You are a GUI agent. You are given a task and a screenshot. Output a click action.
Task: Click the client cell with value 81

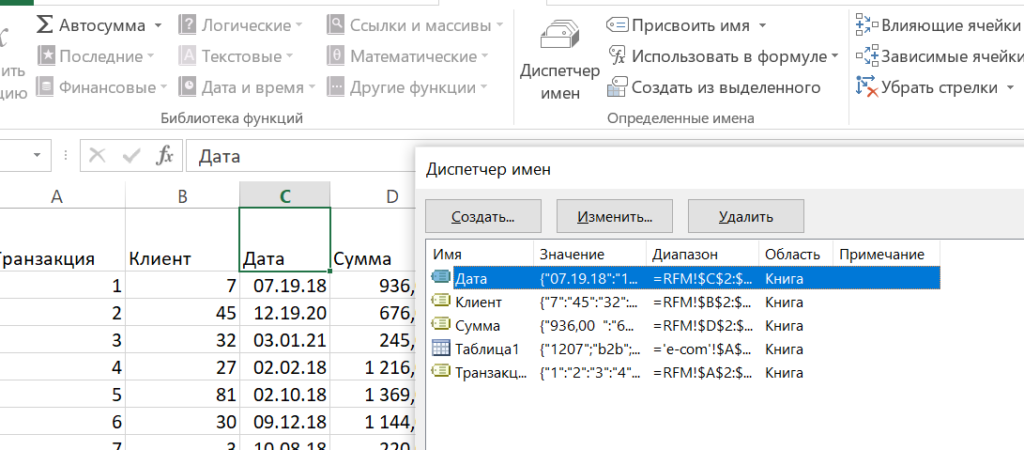(x=182, y=395)
